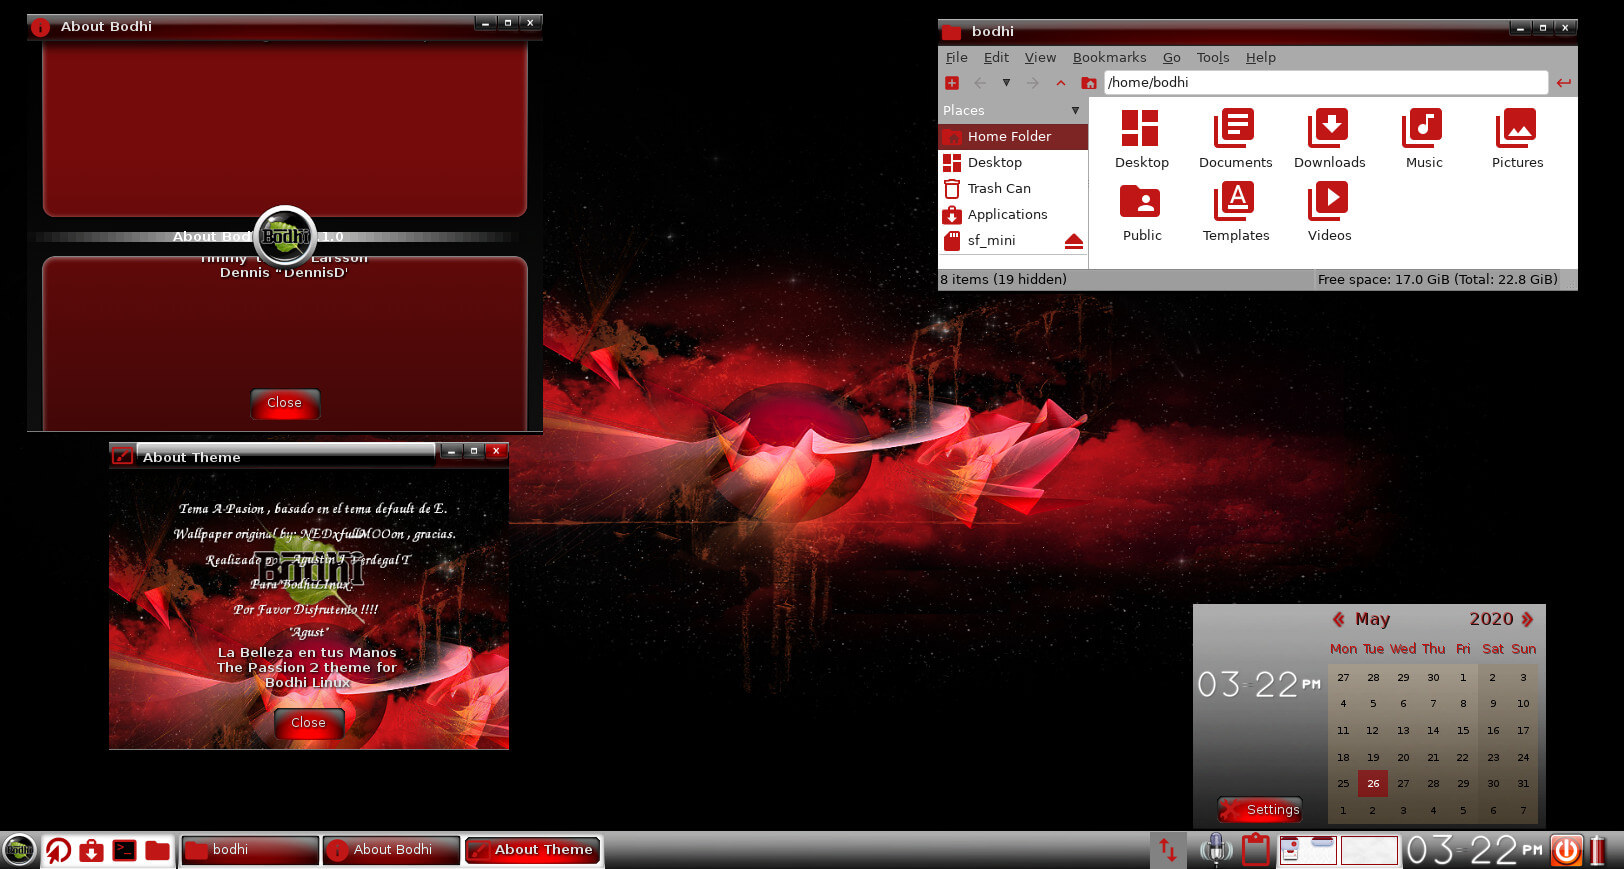
Task: Select the Downloads folder icon
Action: tap(1329, 139)
